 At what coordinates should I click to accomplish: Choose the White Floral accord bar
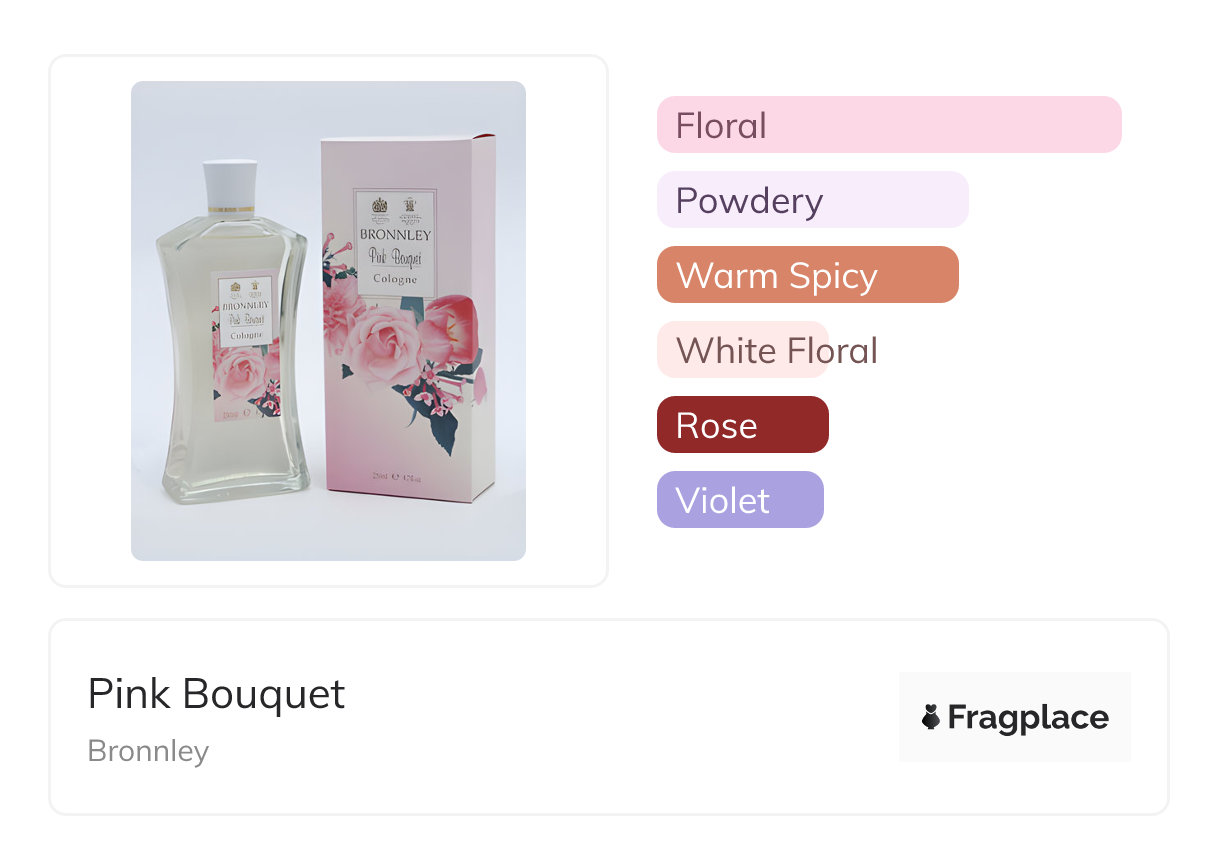tap(743, 350)
